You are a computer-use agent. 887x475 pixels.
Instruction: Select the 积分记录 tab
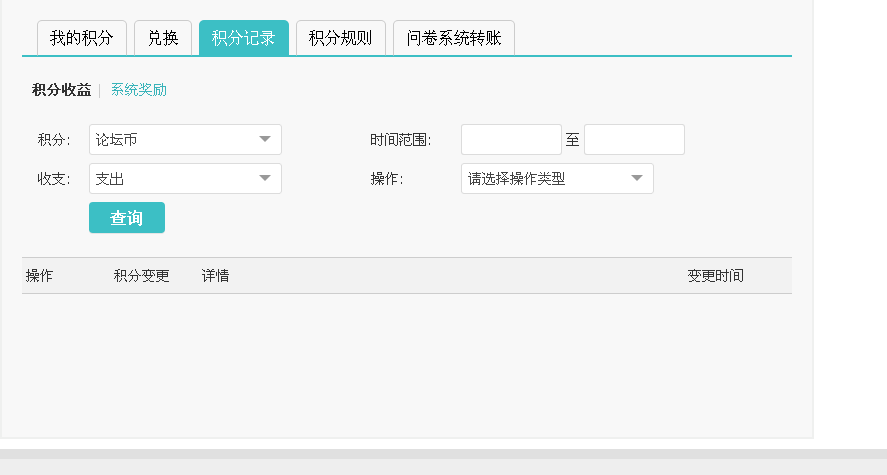point(243,38)
